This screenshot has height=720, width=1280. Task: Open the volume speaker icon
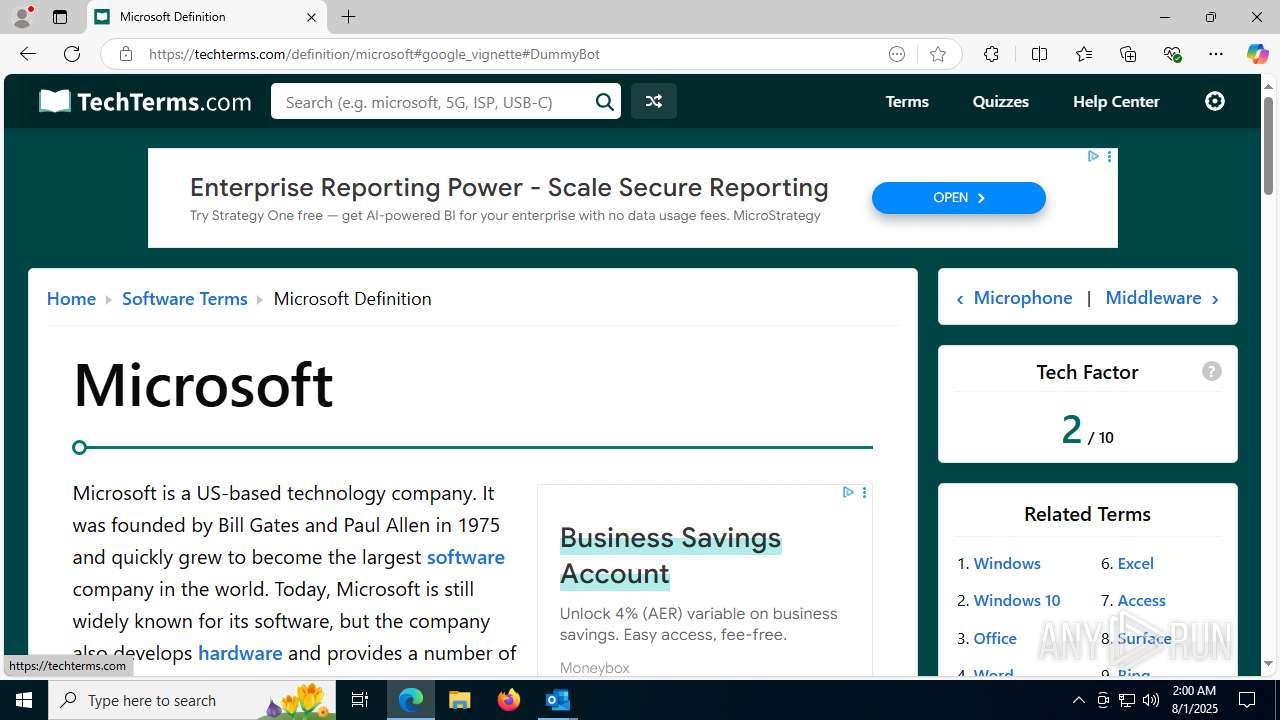(x=1151, y=700)
